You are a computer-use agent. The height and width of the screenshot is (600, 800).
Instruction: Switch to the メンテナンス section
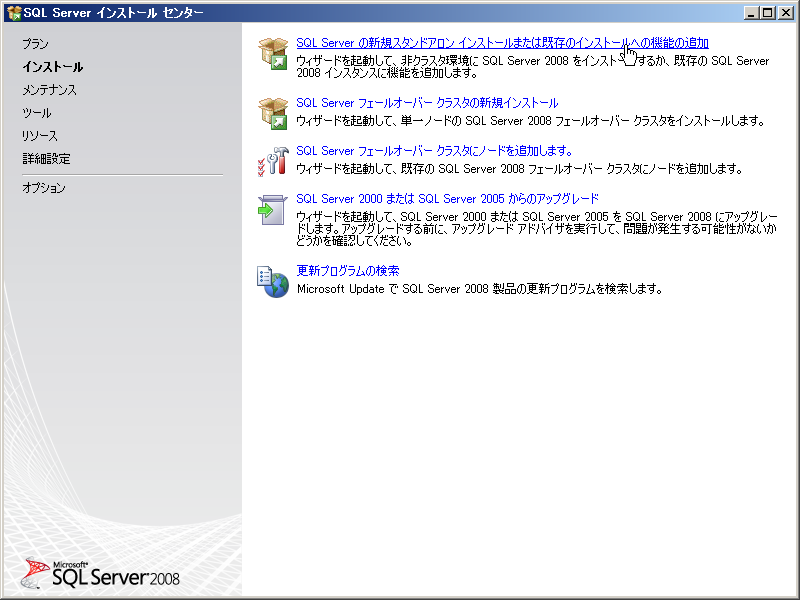tap(49, 90)
